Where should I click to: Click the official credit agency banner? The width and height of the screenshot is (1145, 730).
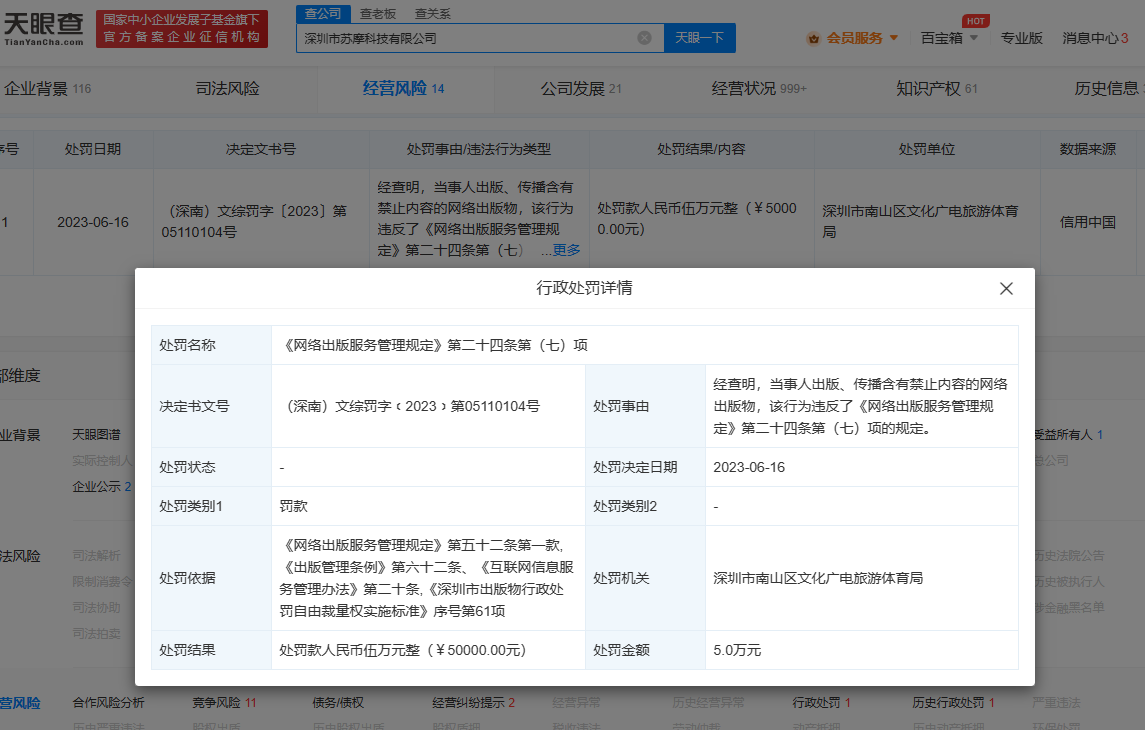click(x=182, y=29)
